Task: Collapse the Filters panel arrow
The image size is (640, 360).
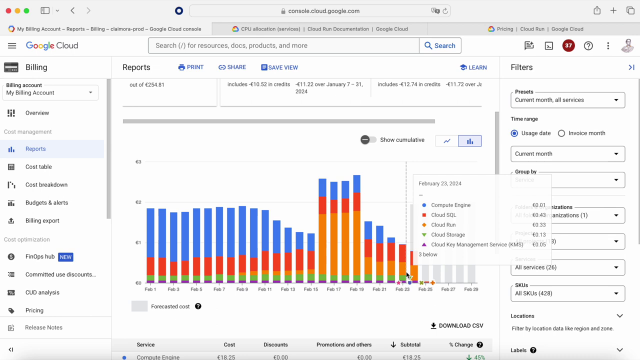Action: pos(631,67)
